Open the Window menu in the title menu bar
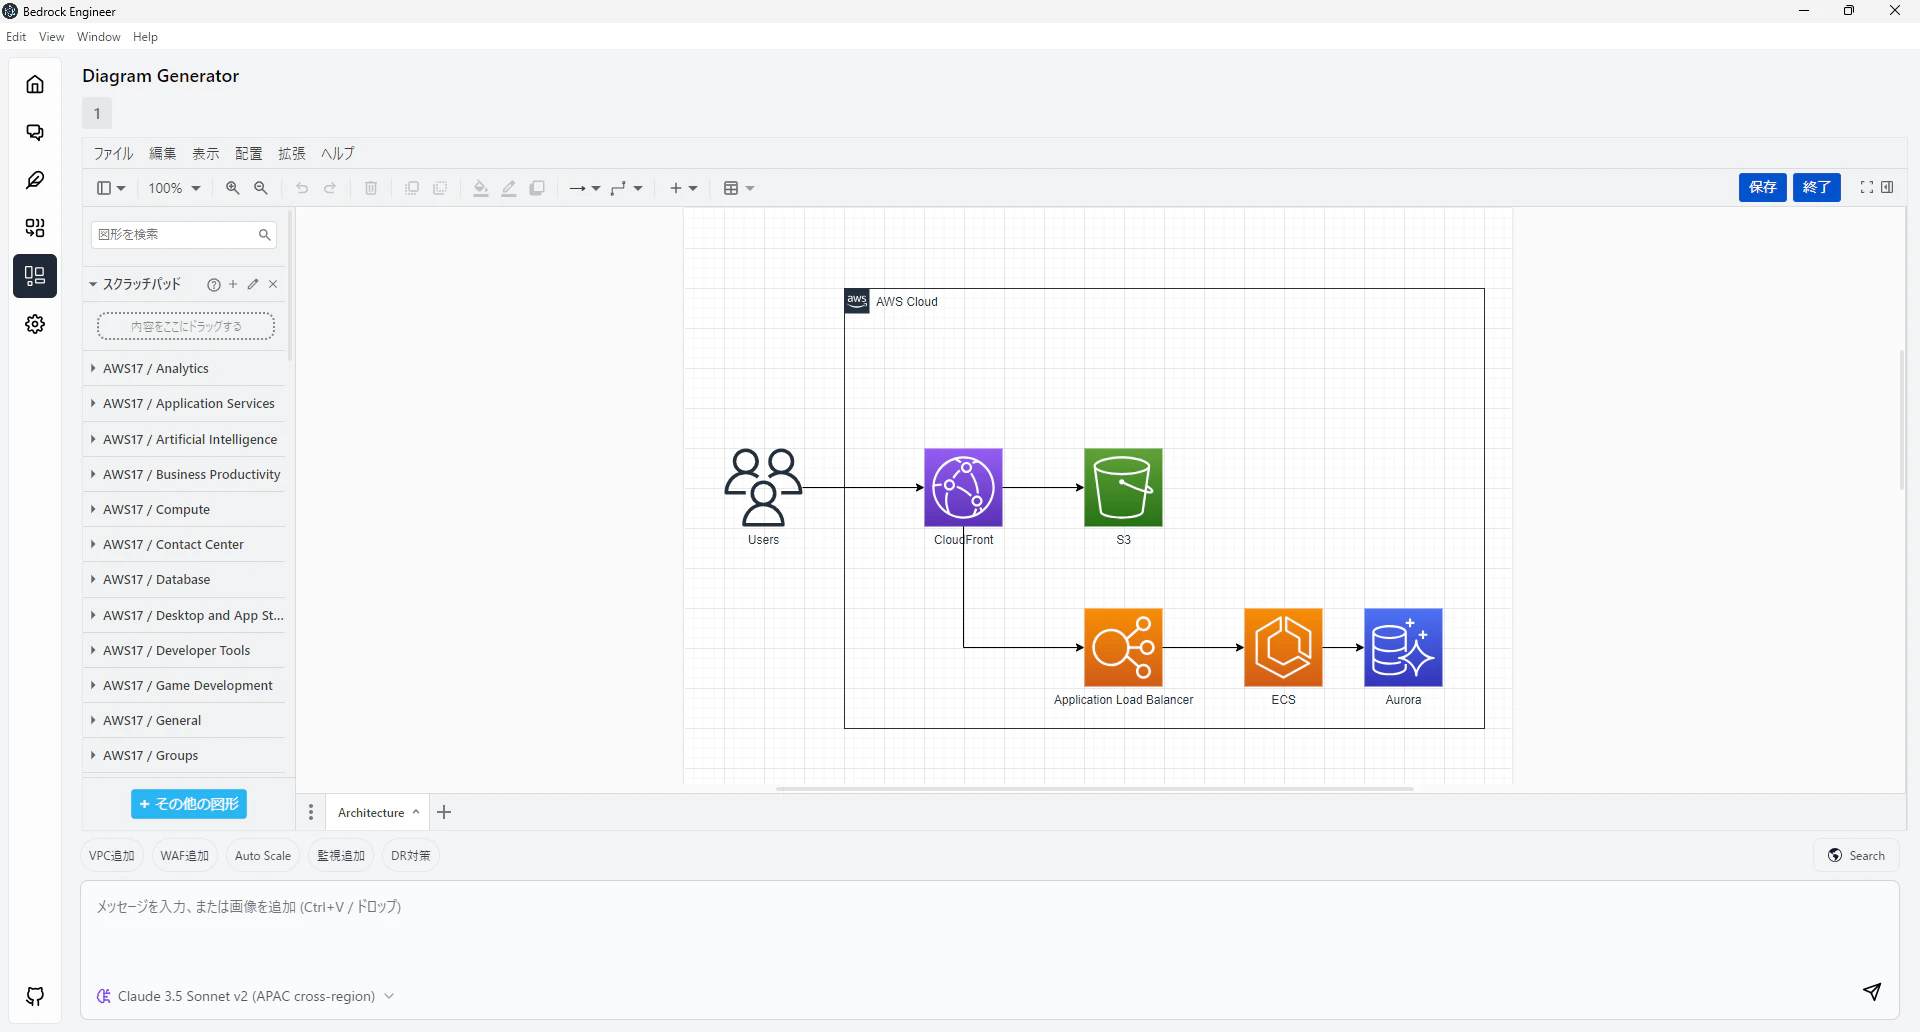This screenshot has width=1920, height=1032. 99,37
